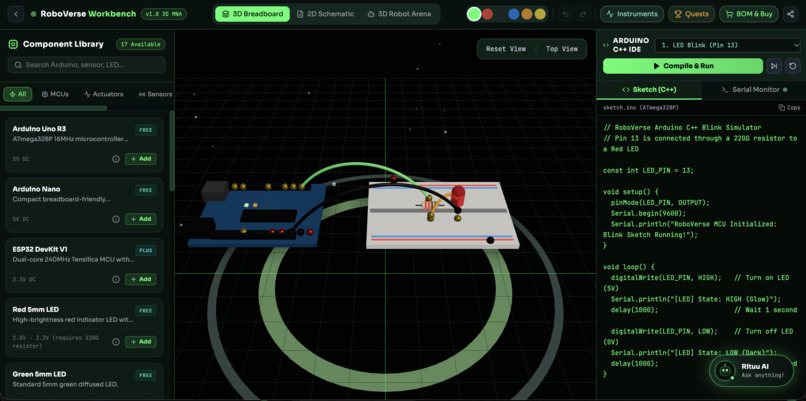Select the yellow wire color swatch
The width and height of the screenshot is (806, 401).
point(540,14)
